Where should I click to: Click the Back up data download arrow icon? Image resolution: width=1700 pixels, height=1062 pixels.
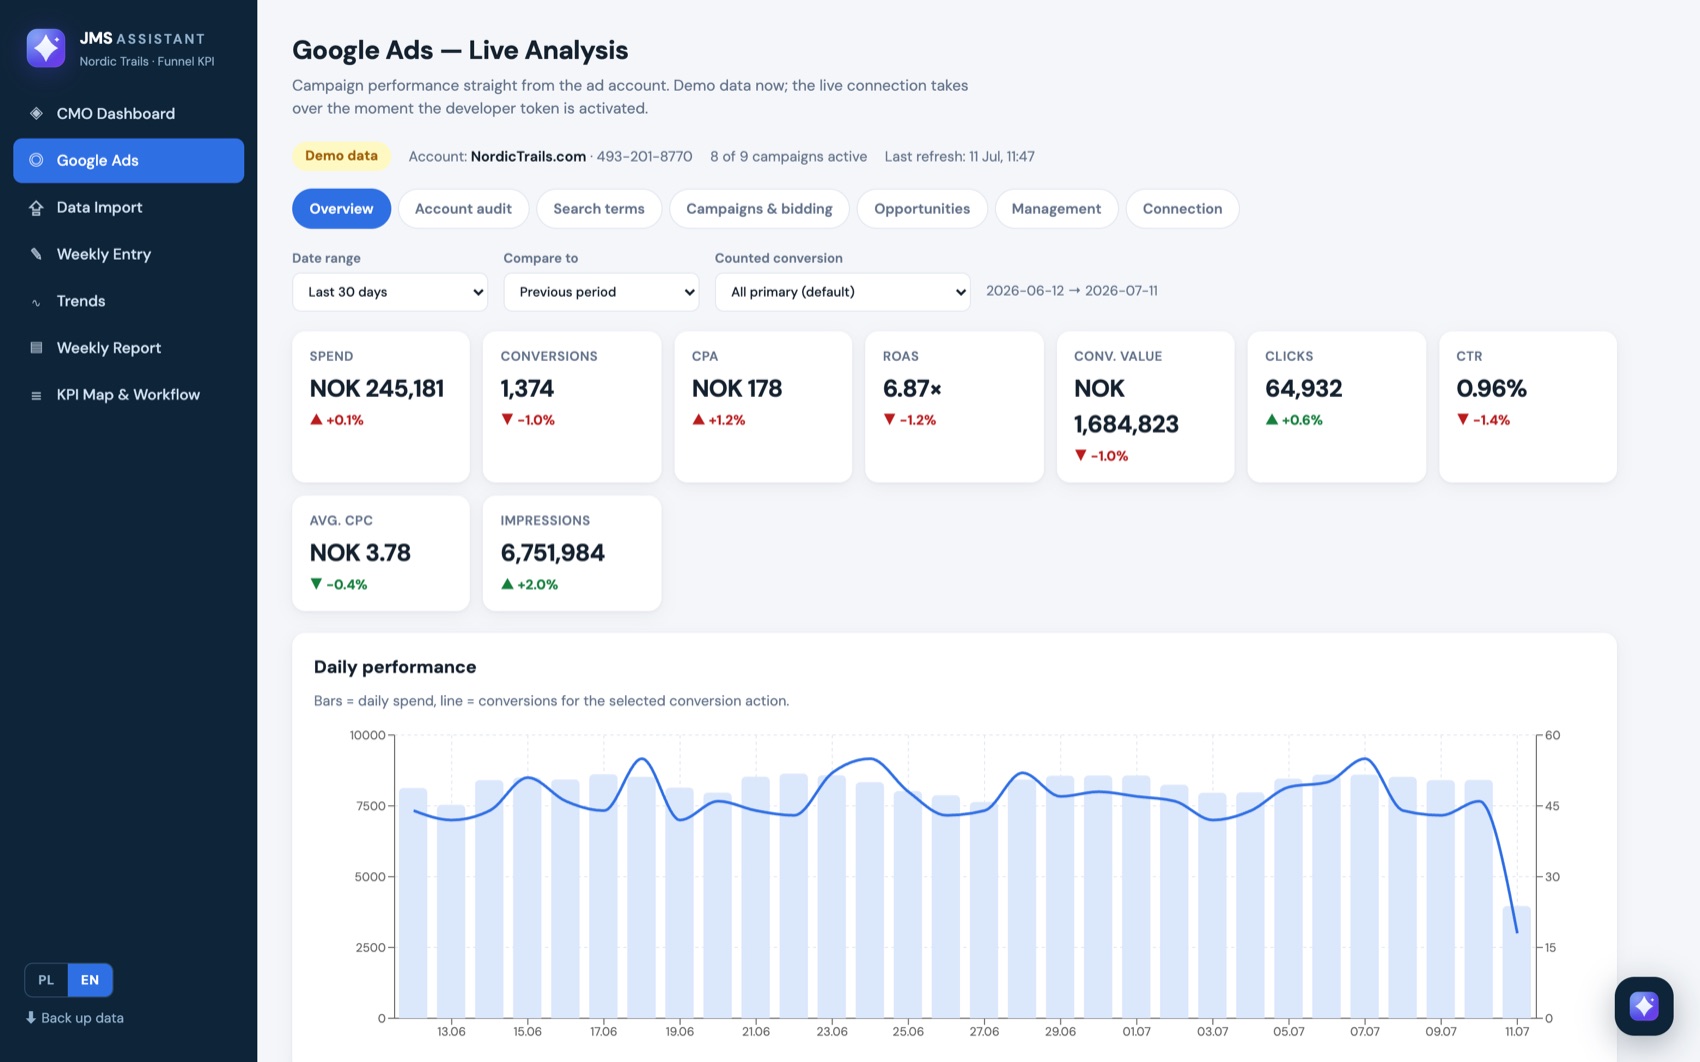31,1017
